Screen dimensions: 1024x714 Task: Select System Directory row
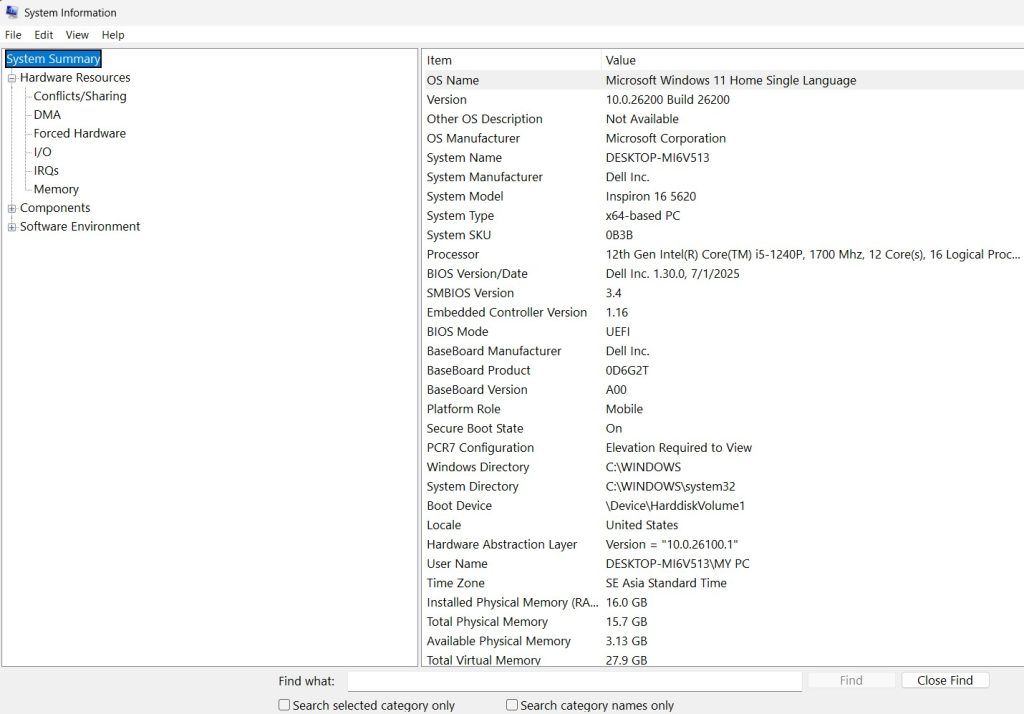point(723,486)
